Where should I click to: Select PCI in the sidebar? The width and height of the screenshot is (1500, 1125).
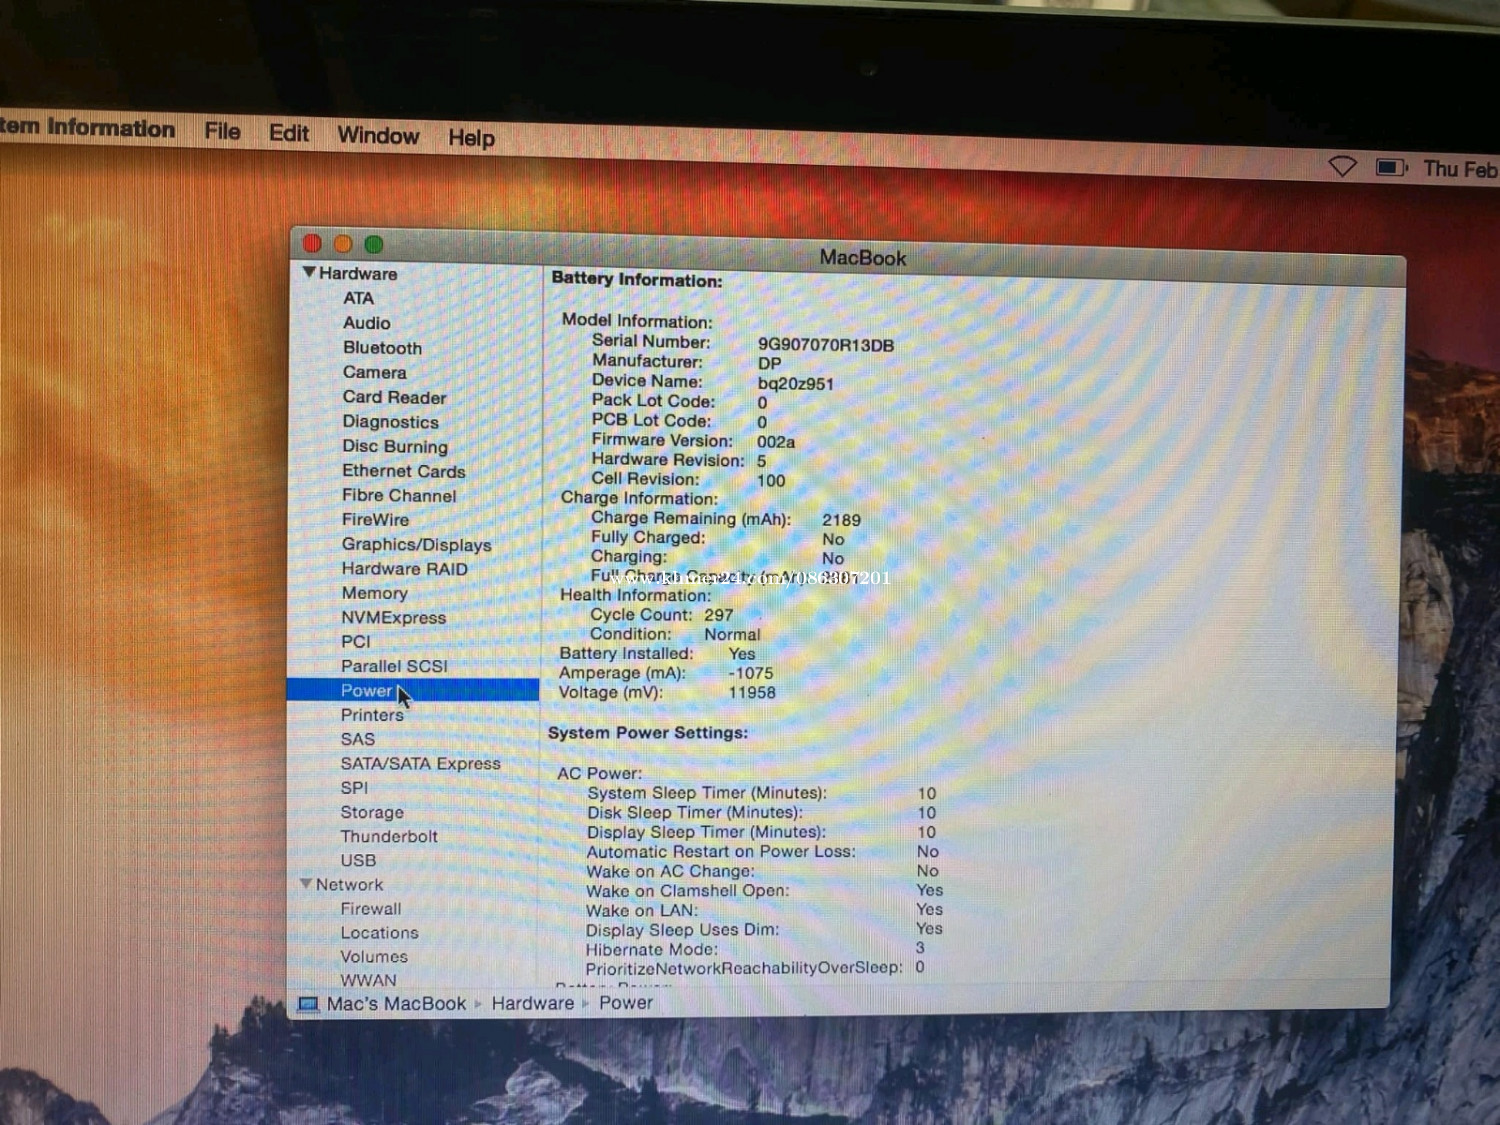tap(355, 641)
